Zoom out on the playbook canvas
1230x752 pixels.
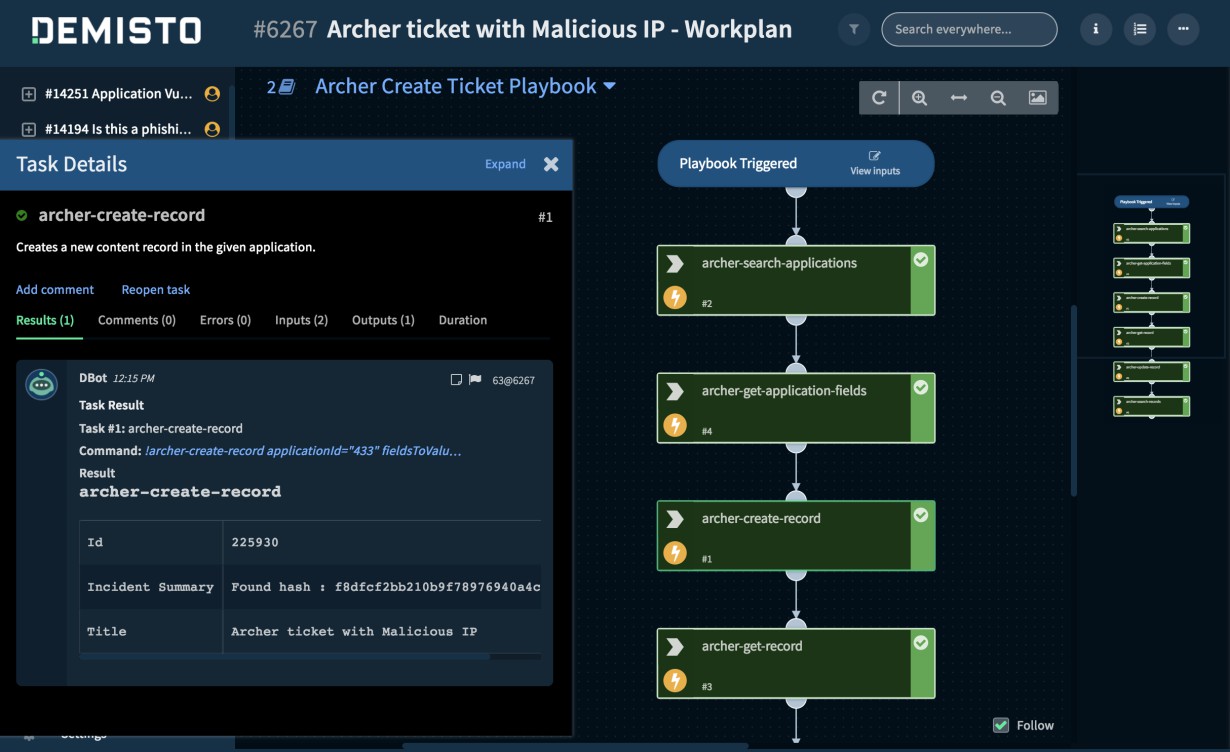[x=998, y=98]
